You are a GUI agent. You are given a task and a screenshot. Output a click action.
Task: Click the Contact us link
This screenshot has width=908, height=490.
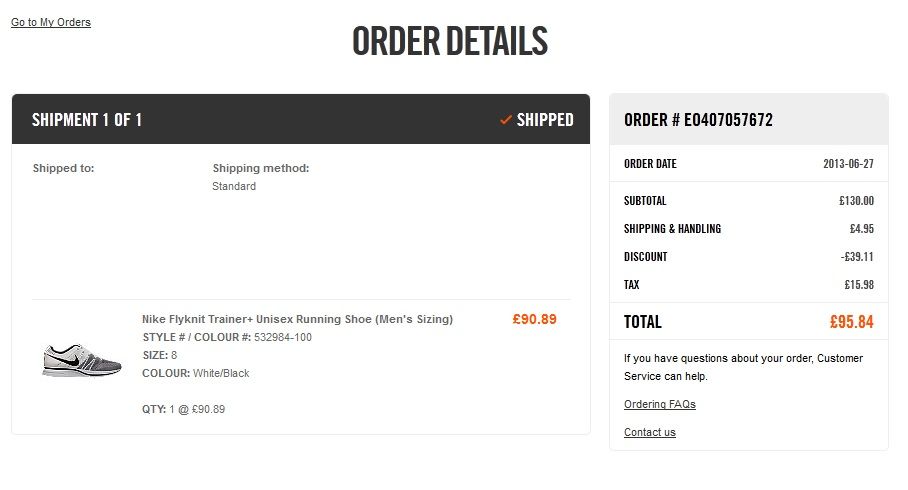650,432
